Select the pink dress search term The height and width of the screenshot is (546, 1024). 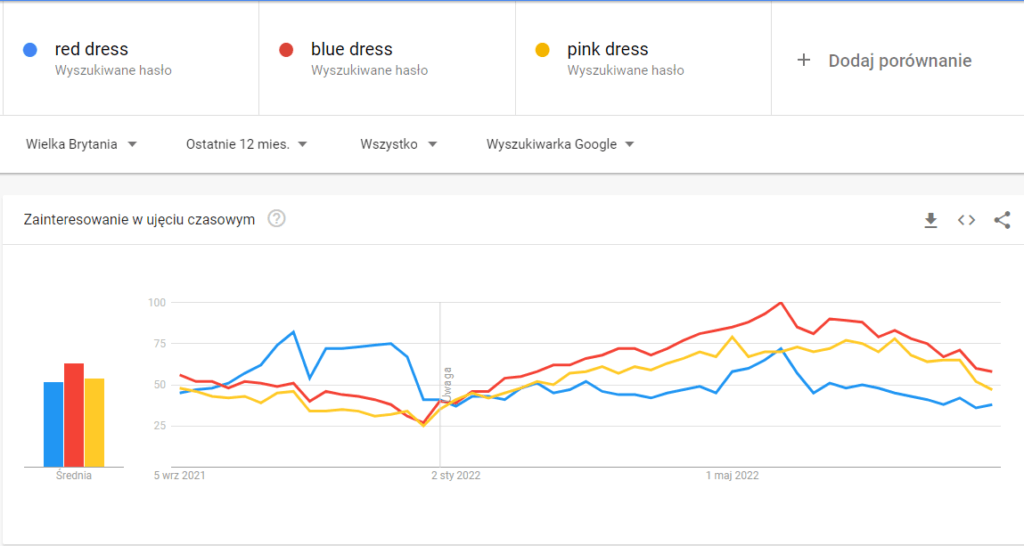607,49
